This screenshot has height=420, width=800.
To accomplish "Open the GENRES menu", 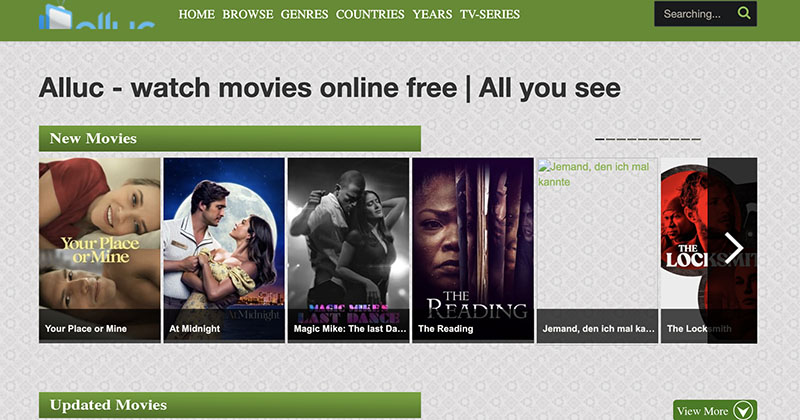I will [x=305, y=14].
